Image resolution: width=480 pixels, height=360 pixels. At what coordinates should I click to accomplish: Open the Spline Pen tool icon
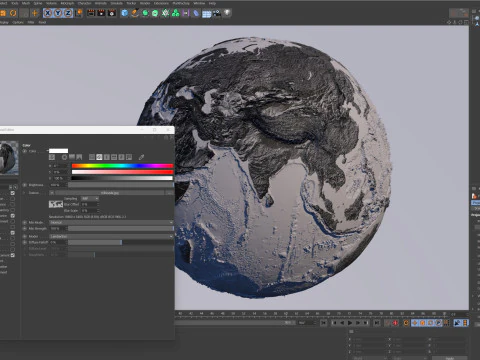click(135, 13)
